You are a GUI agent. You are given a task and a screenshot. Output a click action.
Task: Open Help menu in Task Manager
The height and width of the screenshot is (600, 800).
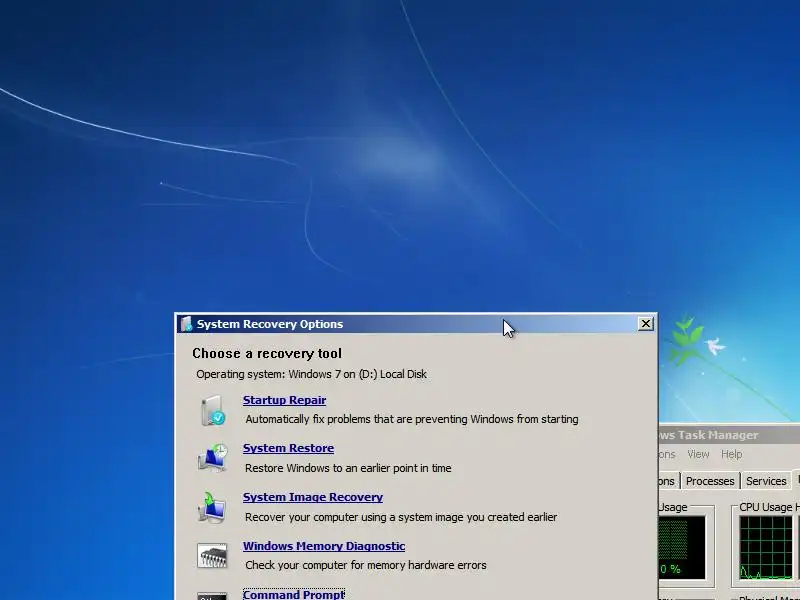(731, 454)
